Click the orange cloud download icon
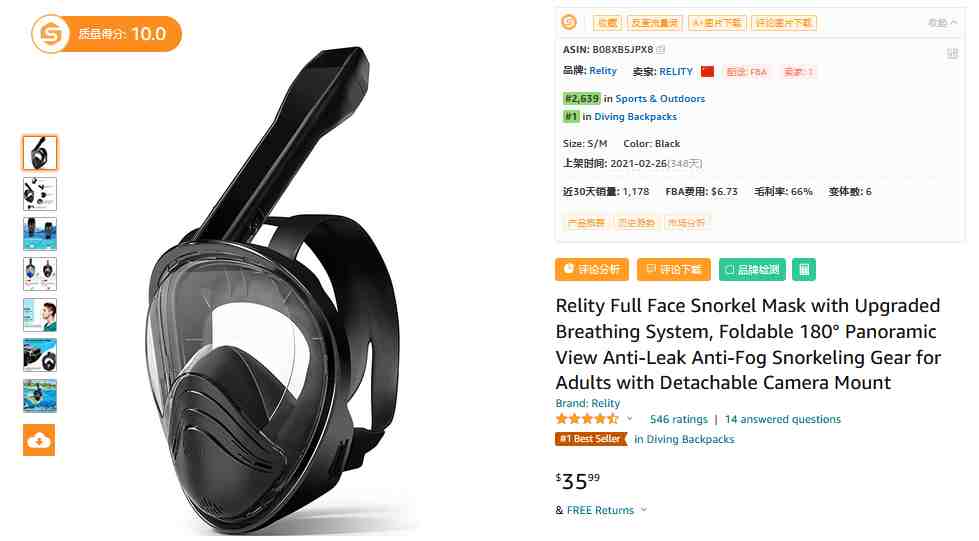This screenshot has height=541, width=979. coord(39,440)
